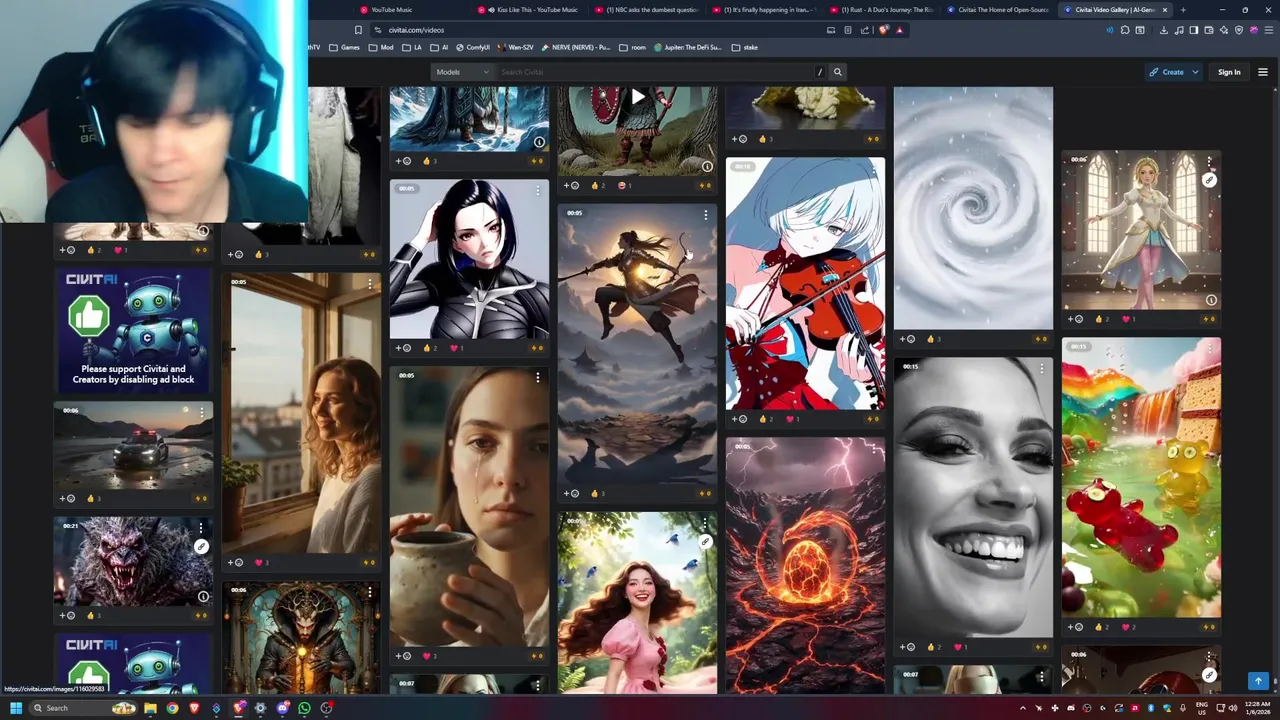Open three-dot menu on black-haired anime woman

(537, 190)
